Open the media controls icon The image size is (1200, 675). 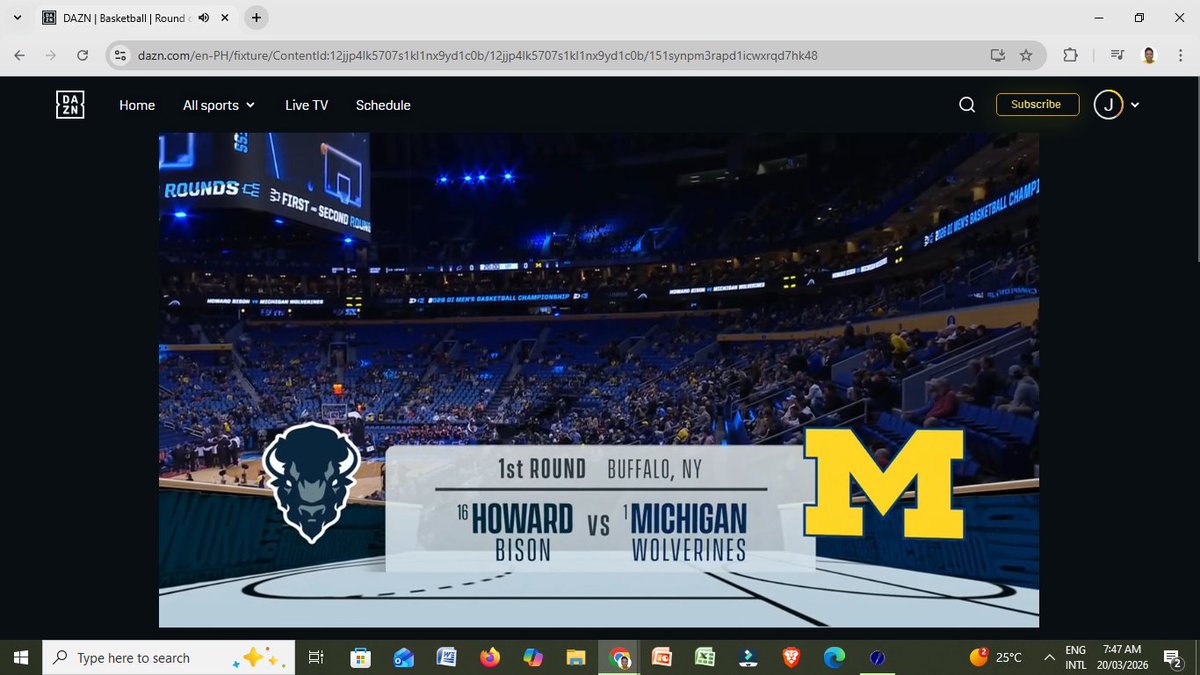coord(1118,55)
